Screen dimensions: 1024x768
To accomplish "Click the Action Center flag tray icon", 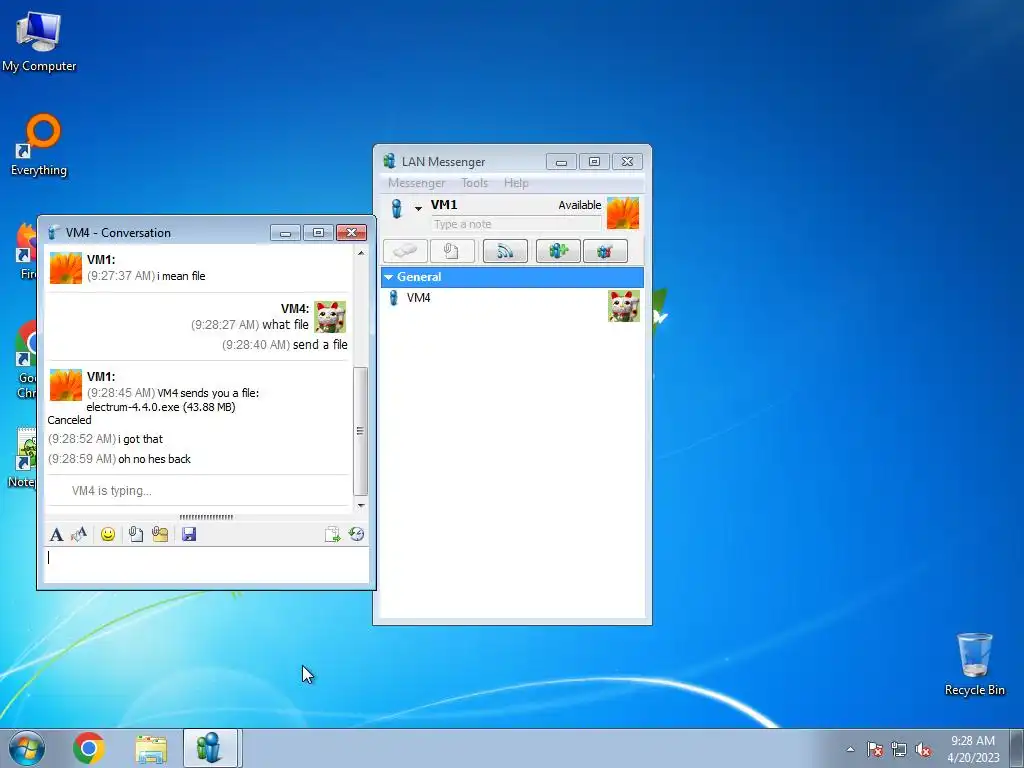I will [x=875, y=749].
